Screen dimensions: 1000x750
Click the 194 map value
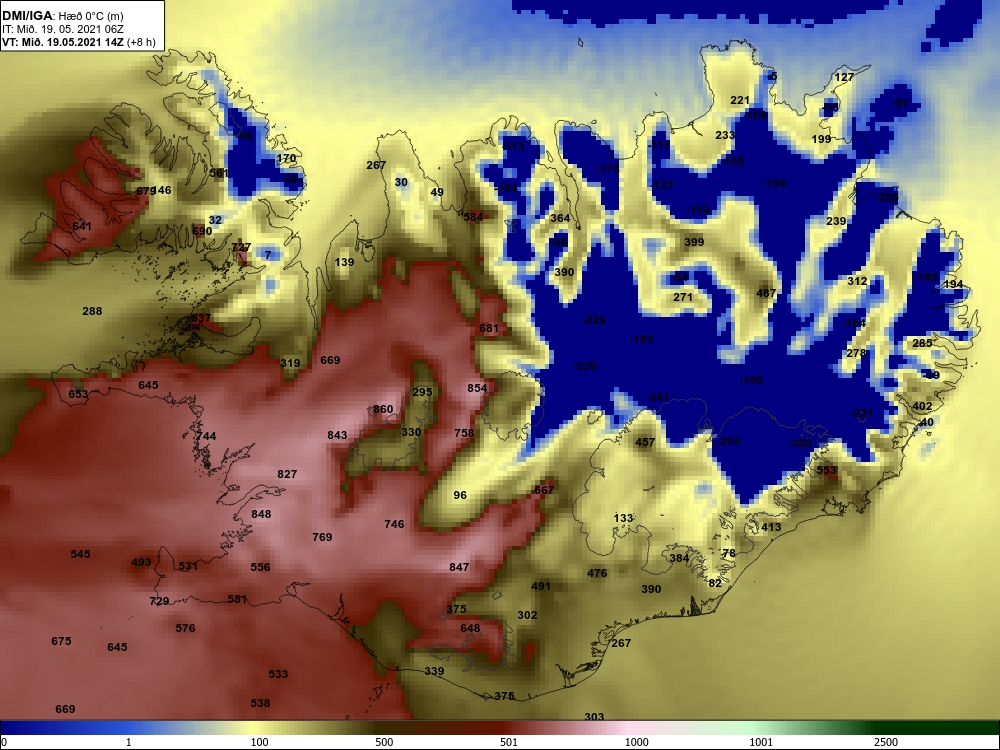pyautogui.click(x=953, y=284)
